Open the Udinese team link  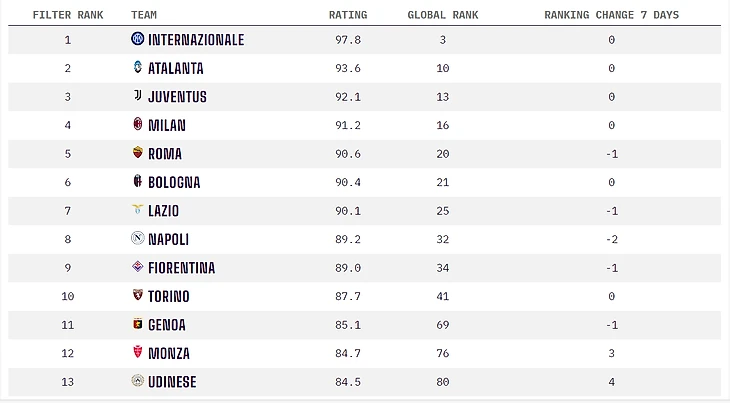172,382
